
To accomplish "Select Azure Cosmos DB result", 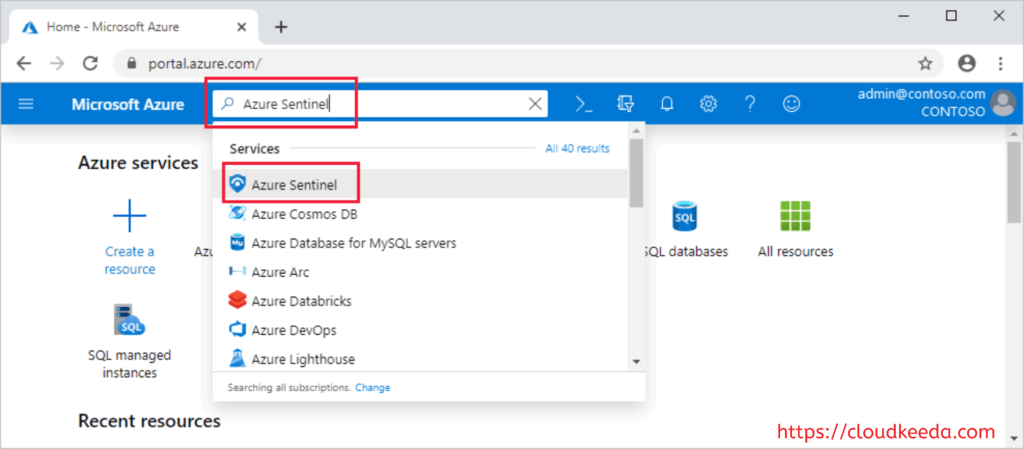I will [x=421, y=214].
